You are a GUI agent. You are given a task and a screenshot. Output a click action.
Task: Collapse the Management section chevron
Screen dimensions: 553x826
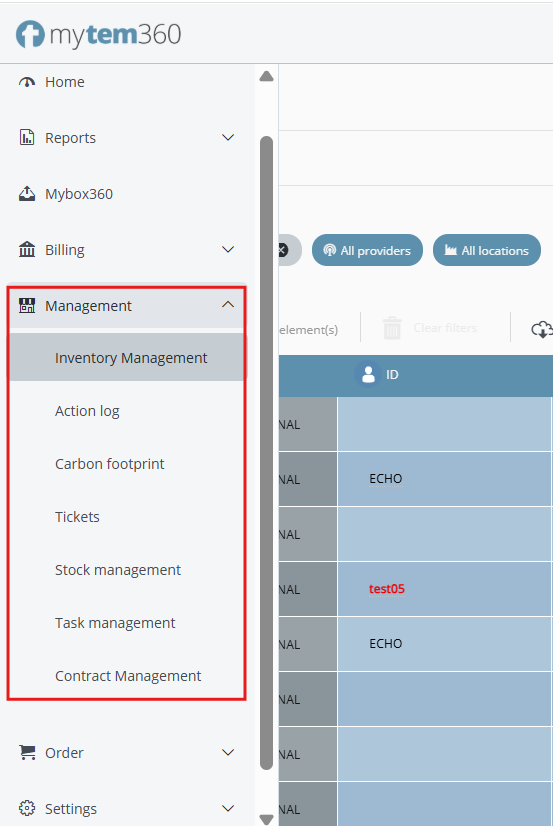point(228,304)
